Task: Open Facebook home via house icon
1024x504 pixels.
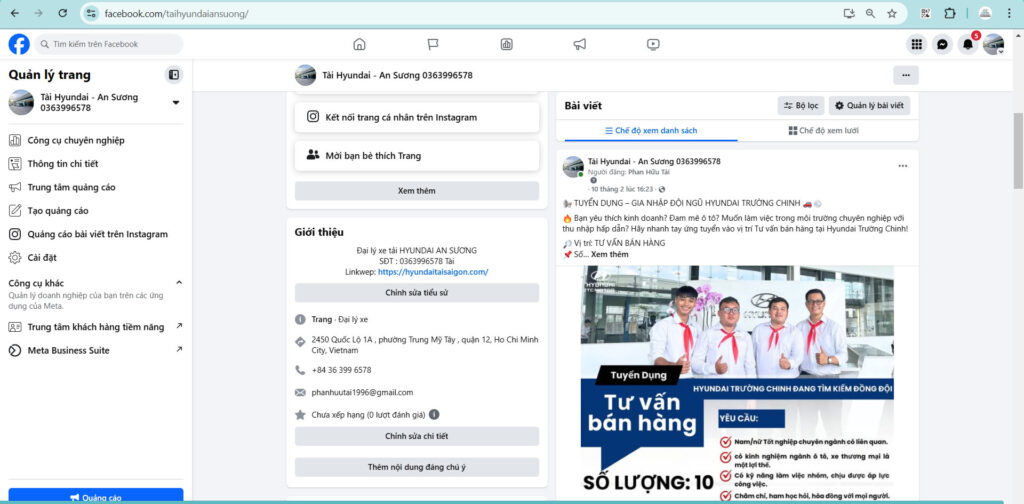Action: [359, 44]
